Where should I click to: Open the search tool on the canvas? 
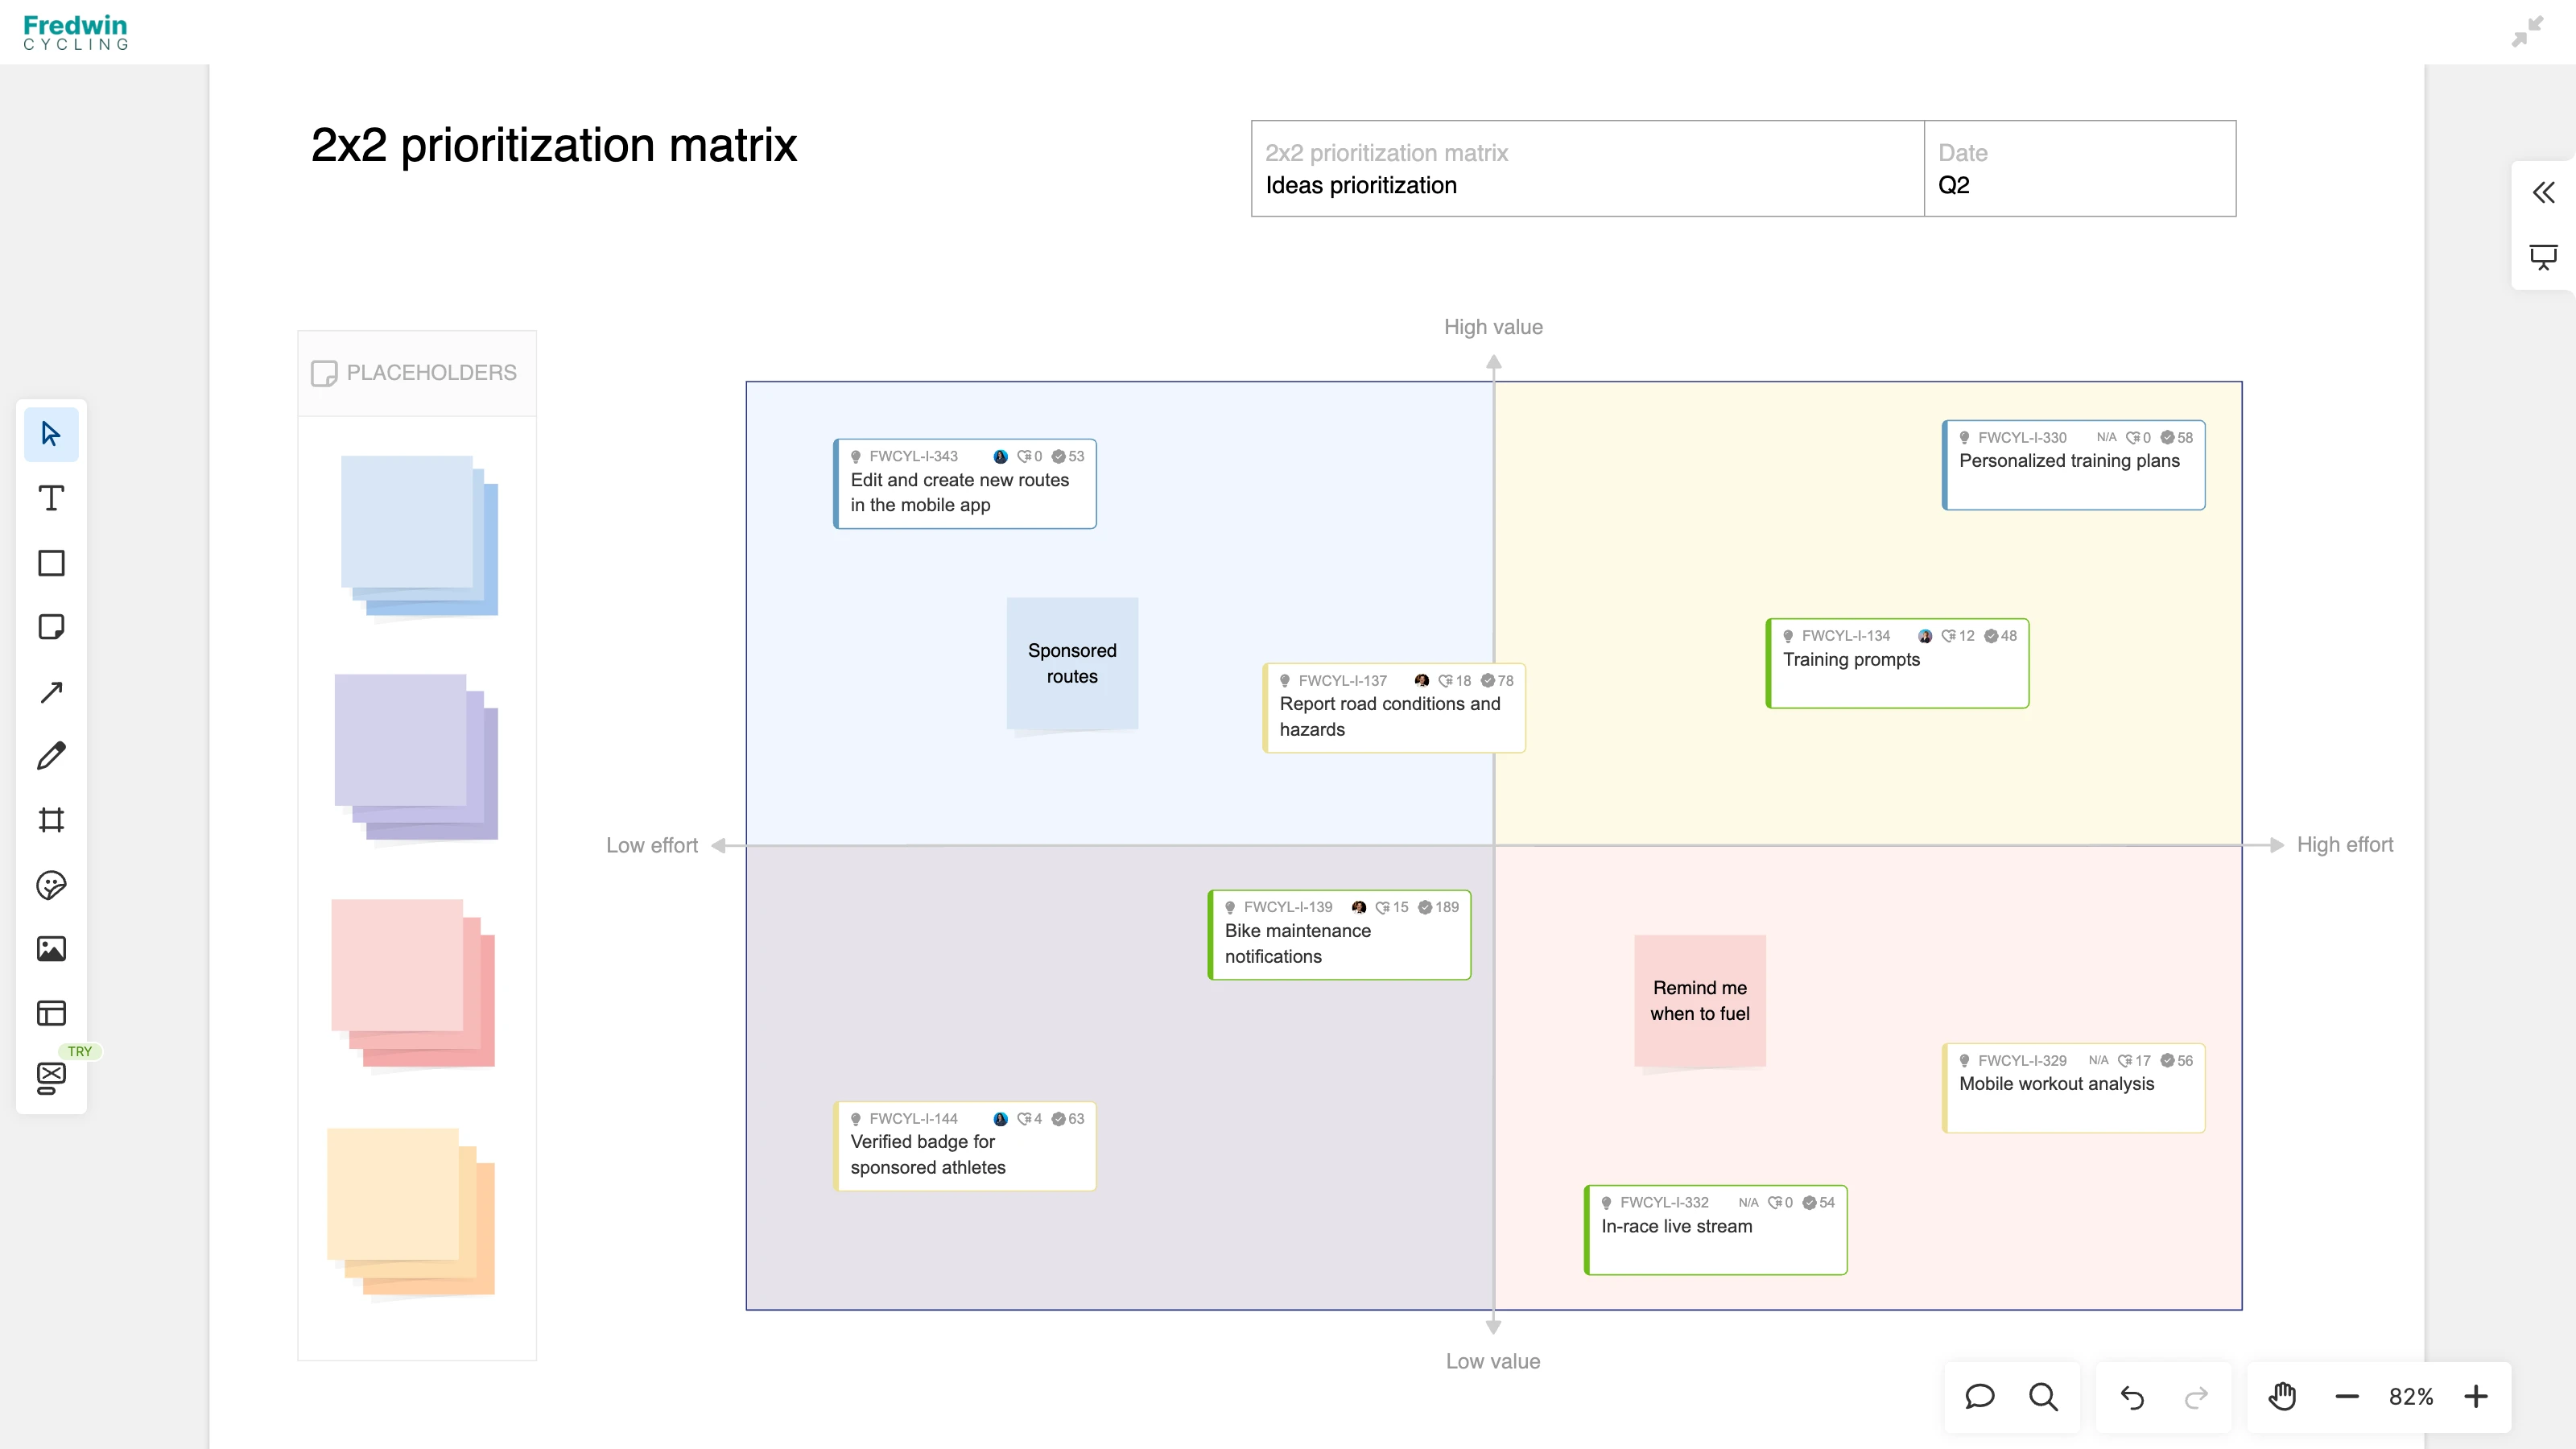pyautogui.click(x=2044, y=1397)
